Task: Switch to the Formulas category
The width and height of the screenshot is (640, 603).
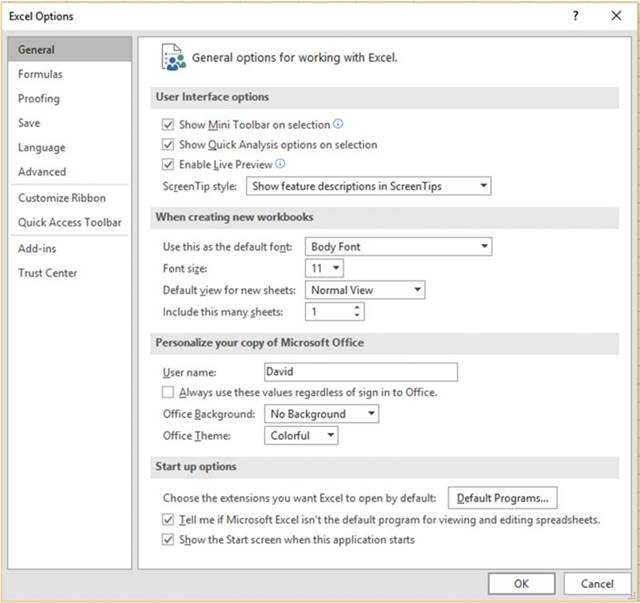Action: (x=40, y=74)
